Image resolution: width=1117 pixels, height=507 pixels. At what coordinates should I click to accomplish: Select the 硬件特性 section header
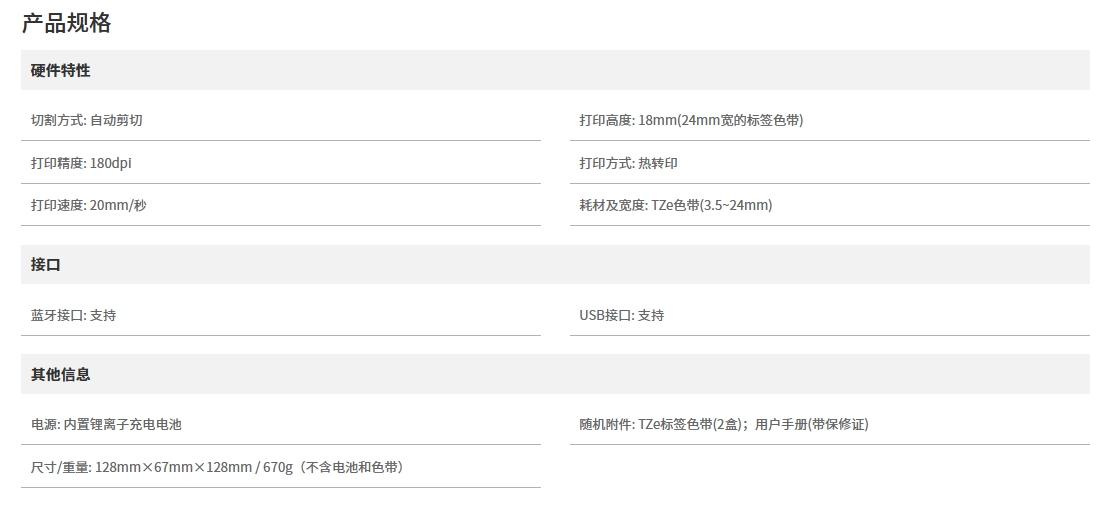coord(60,70)
